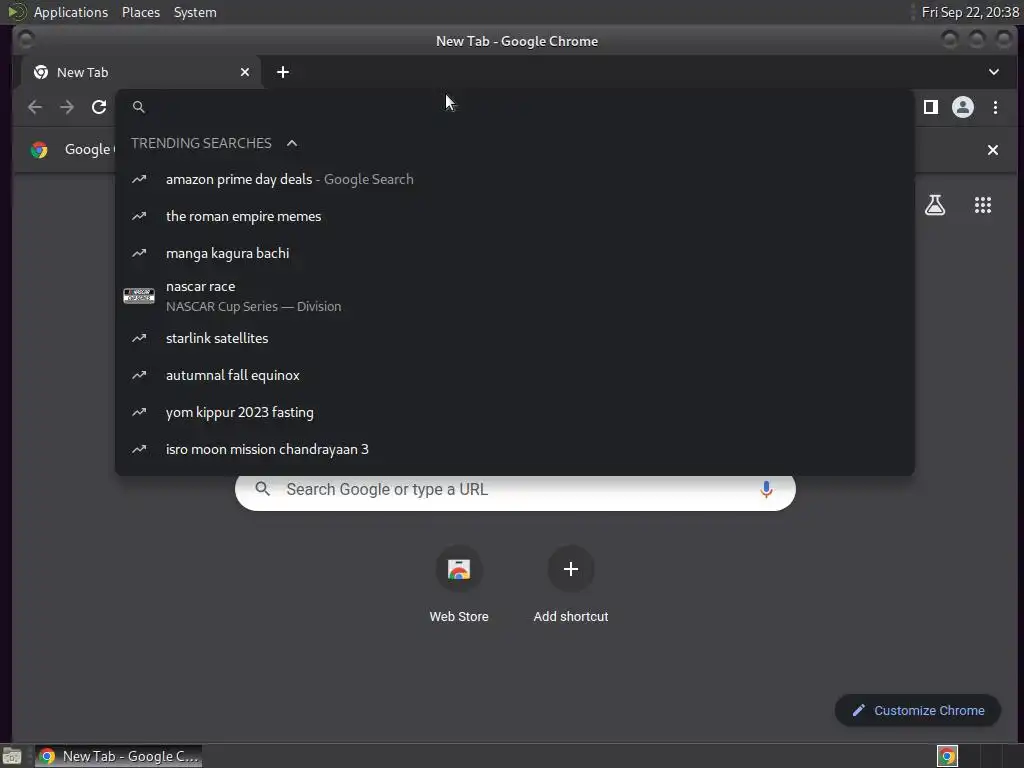This screenshot has height=768, width=1024.
Task: Open the Google apps grid
Action: [x=983, y=205]
